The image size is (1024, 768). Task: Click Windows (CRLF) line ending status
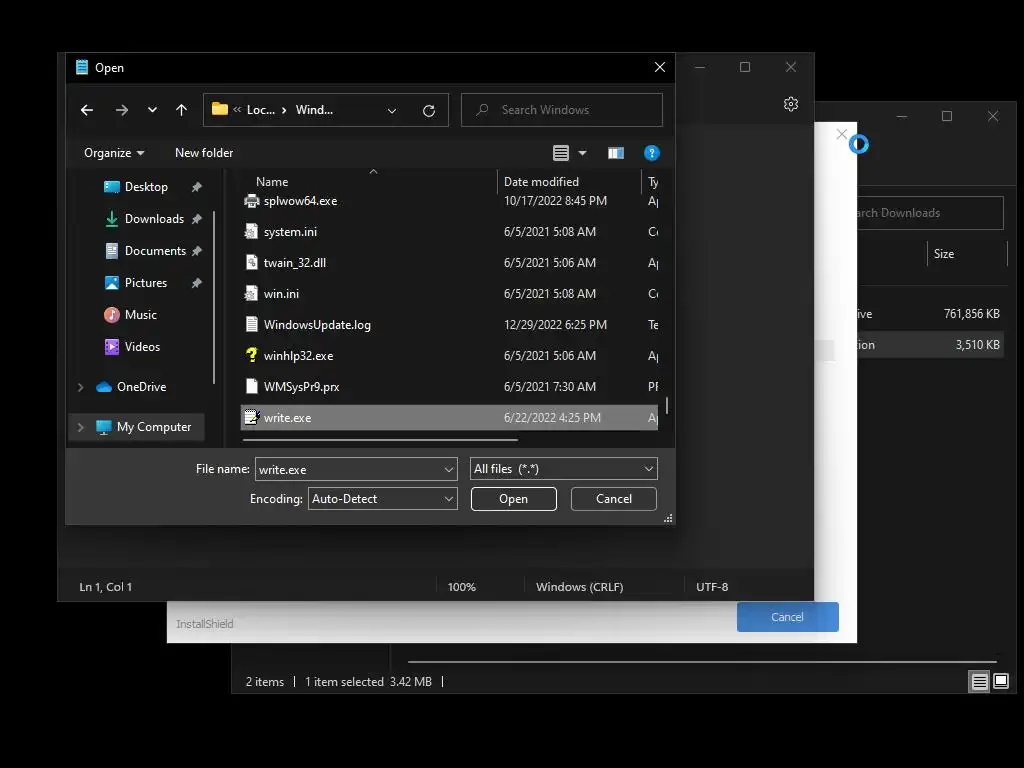(580, 587)
